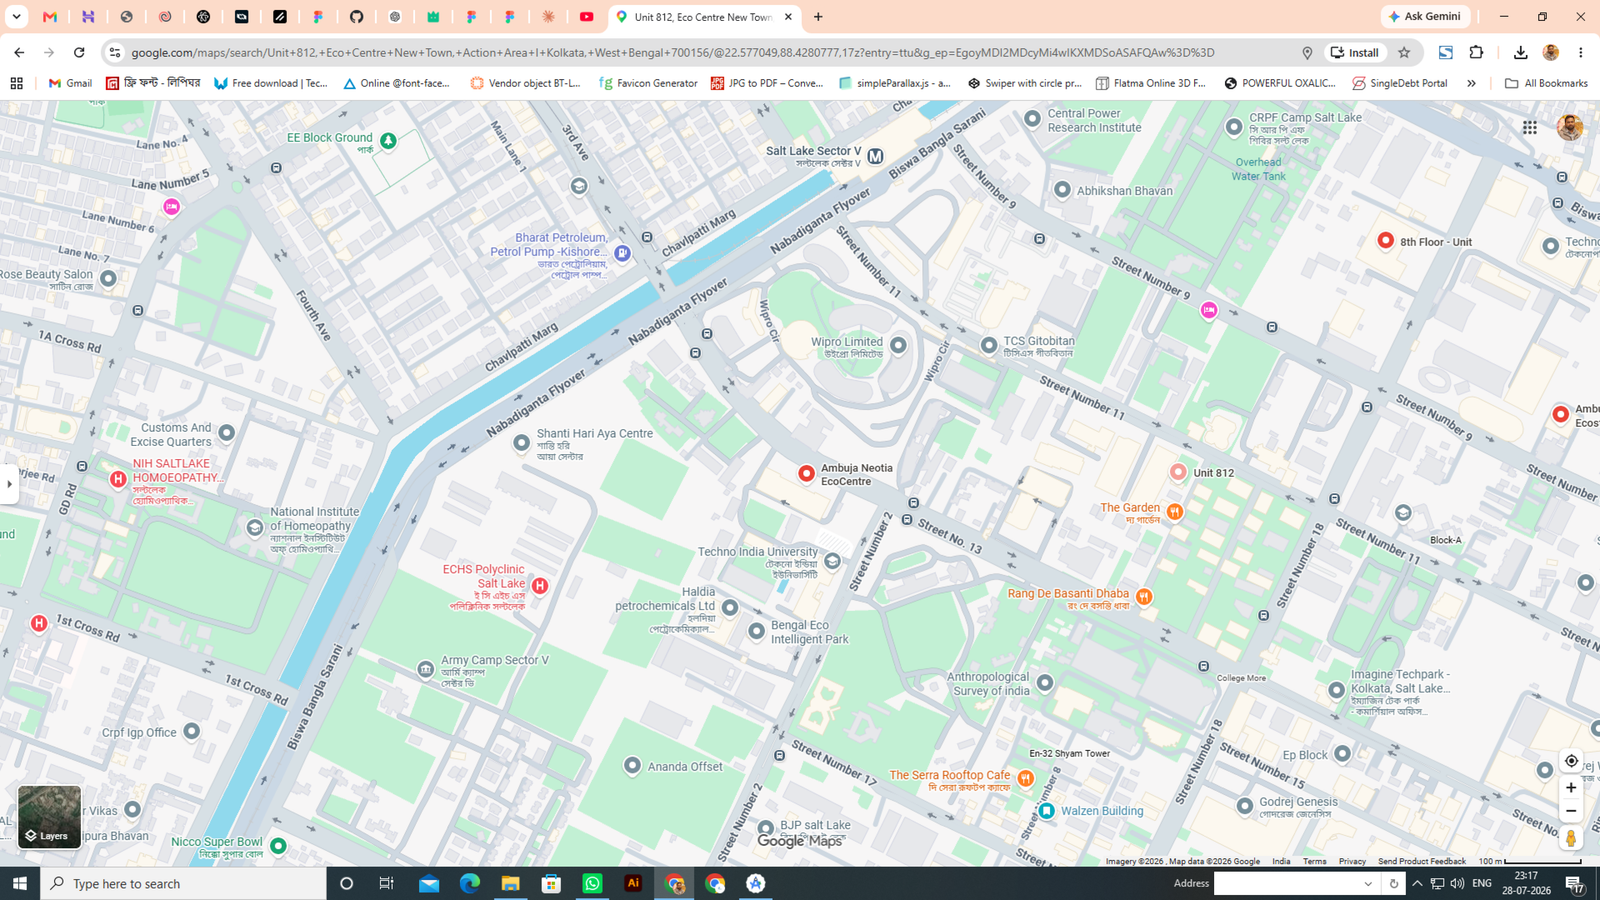Open Chrome downloads
Screen dimensions: 1600x900
pos(1520,53)
